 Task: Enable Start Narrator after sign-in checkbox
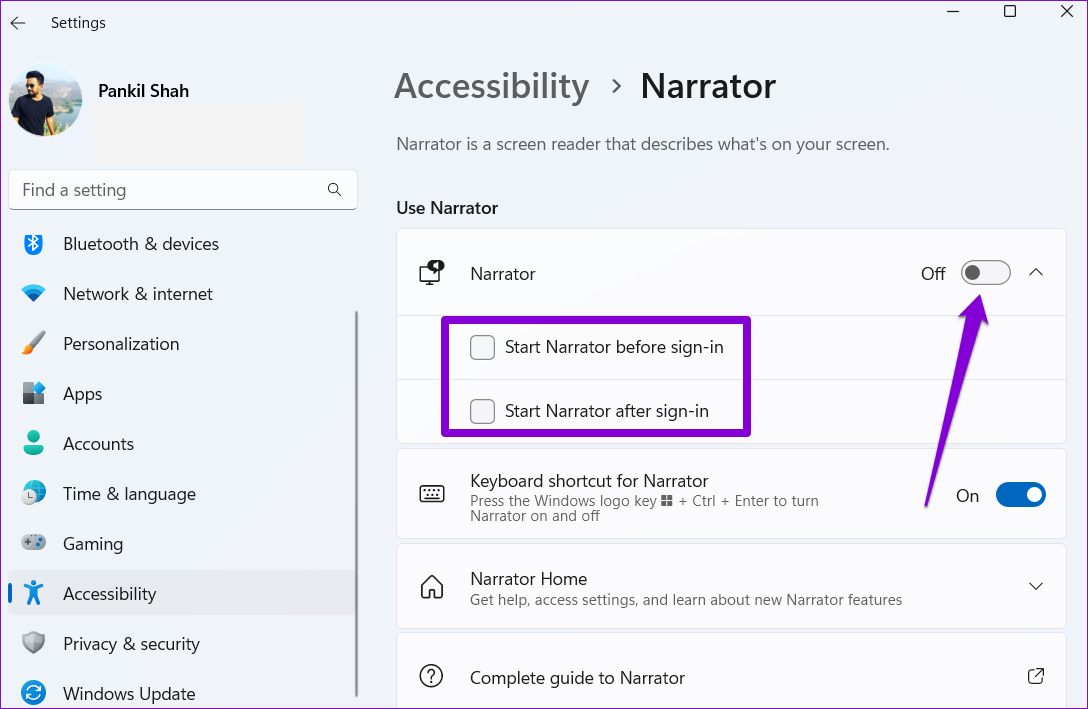click(483, 411)
